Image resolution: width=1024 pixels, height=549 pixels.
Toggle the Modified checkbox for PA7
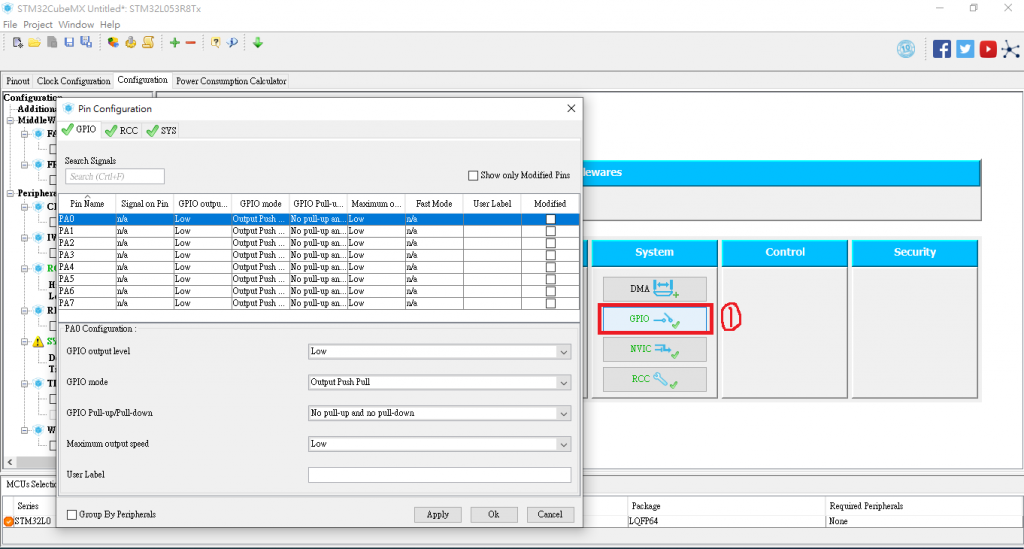(551, 303)
